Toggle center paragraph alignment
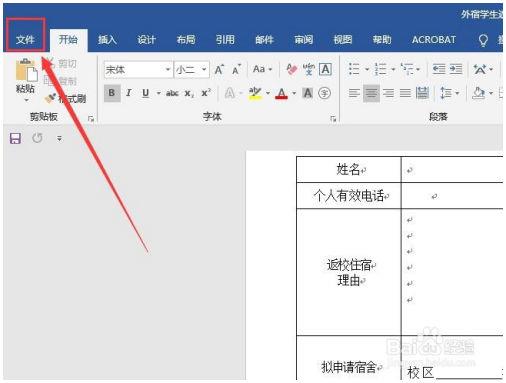506x383 pixels. (x=371, y=93)
